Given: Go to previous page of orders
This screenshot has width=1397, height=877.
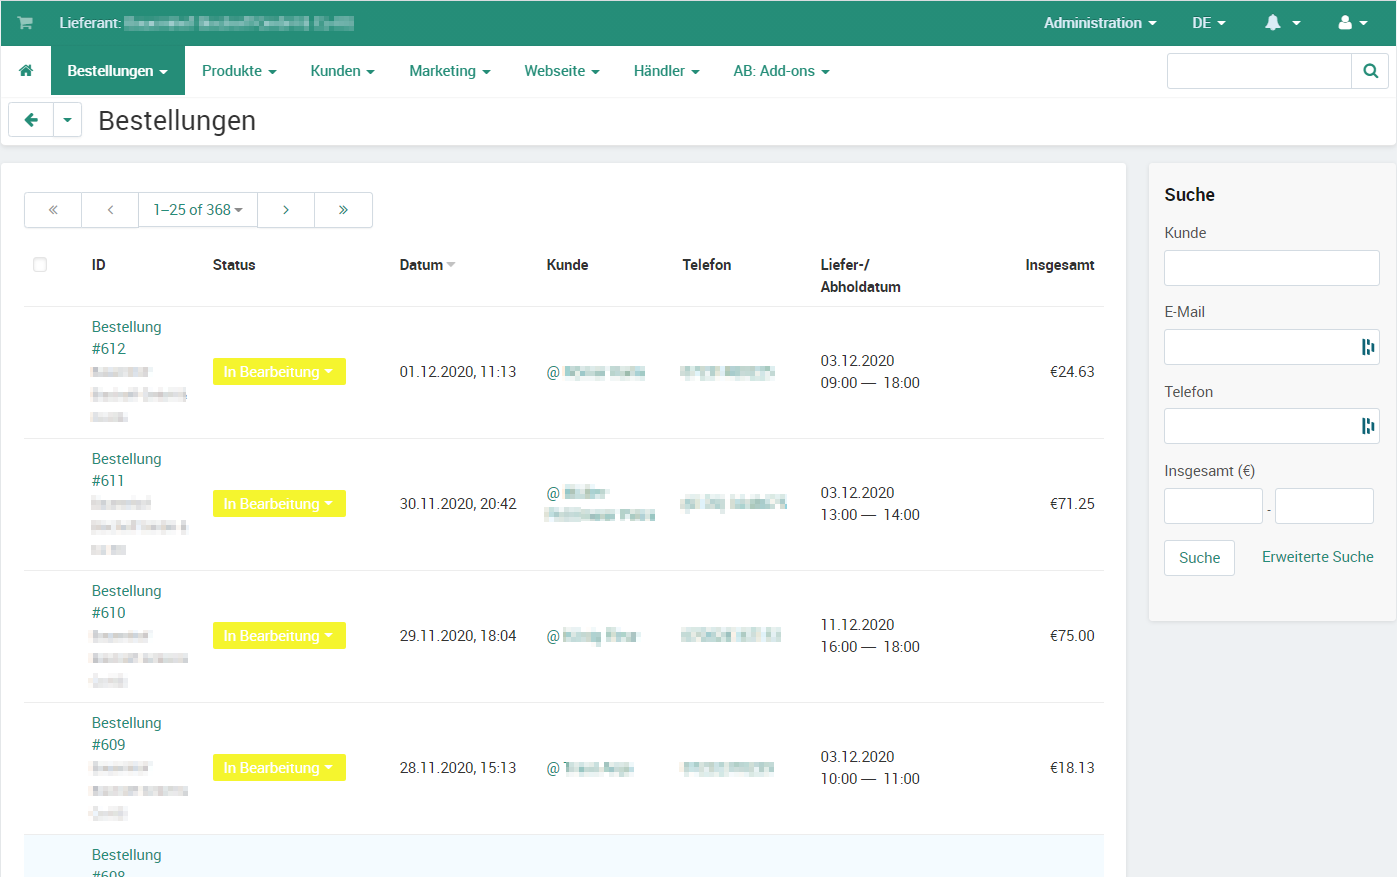Looking at the screenshot, I should pyautogui.click(x=110, y=210).
